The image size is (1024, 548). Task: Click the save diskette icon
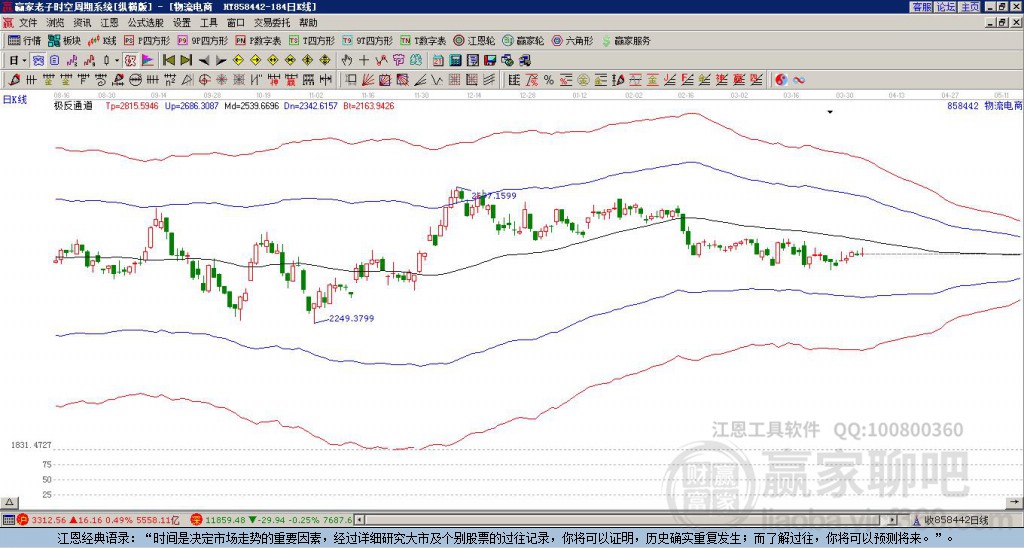point(490,61)
